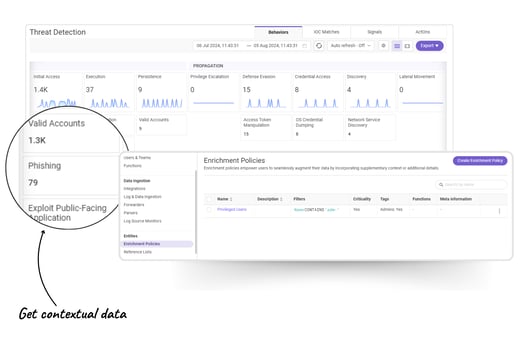525x362 pixels.
Task: Click the Create Enrichment Policy button
Action: coord(480,161)
